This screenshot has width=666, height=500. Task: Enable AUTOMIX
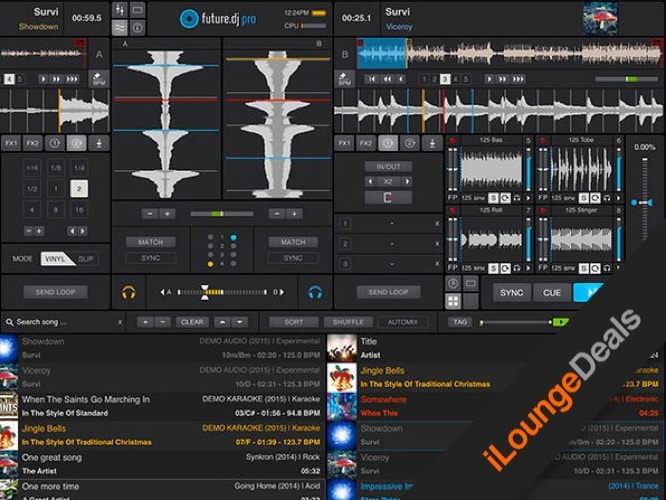coord(403,322)
